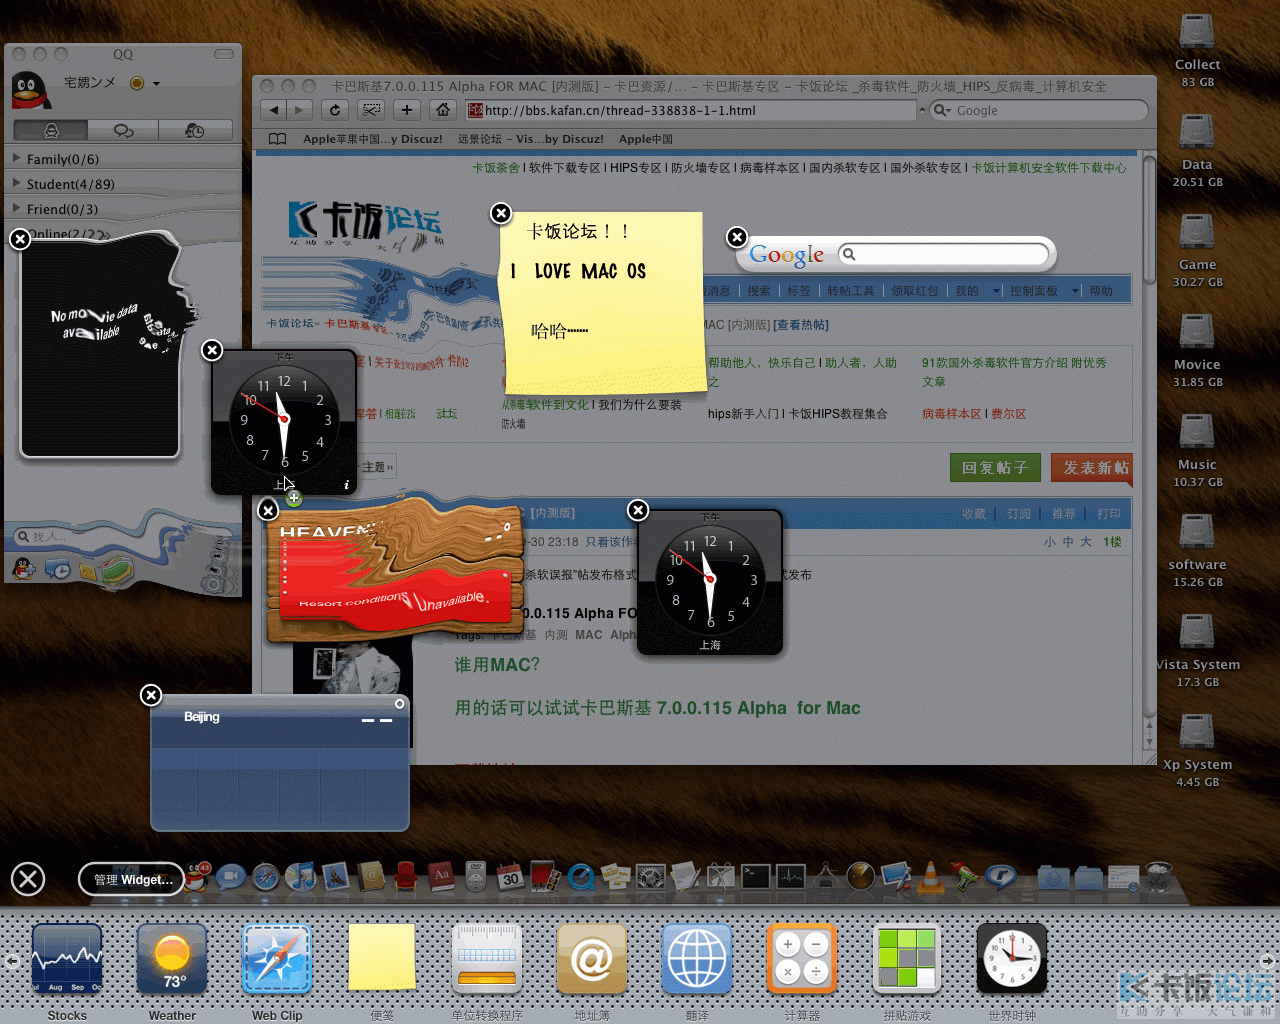Screen dimensions: 1280x1024
Task: Go back using Safari's back arrow
Action: pos(274,110)
